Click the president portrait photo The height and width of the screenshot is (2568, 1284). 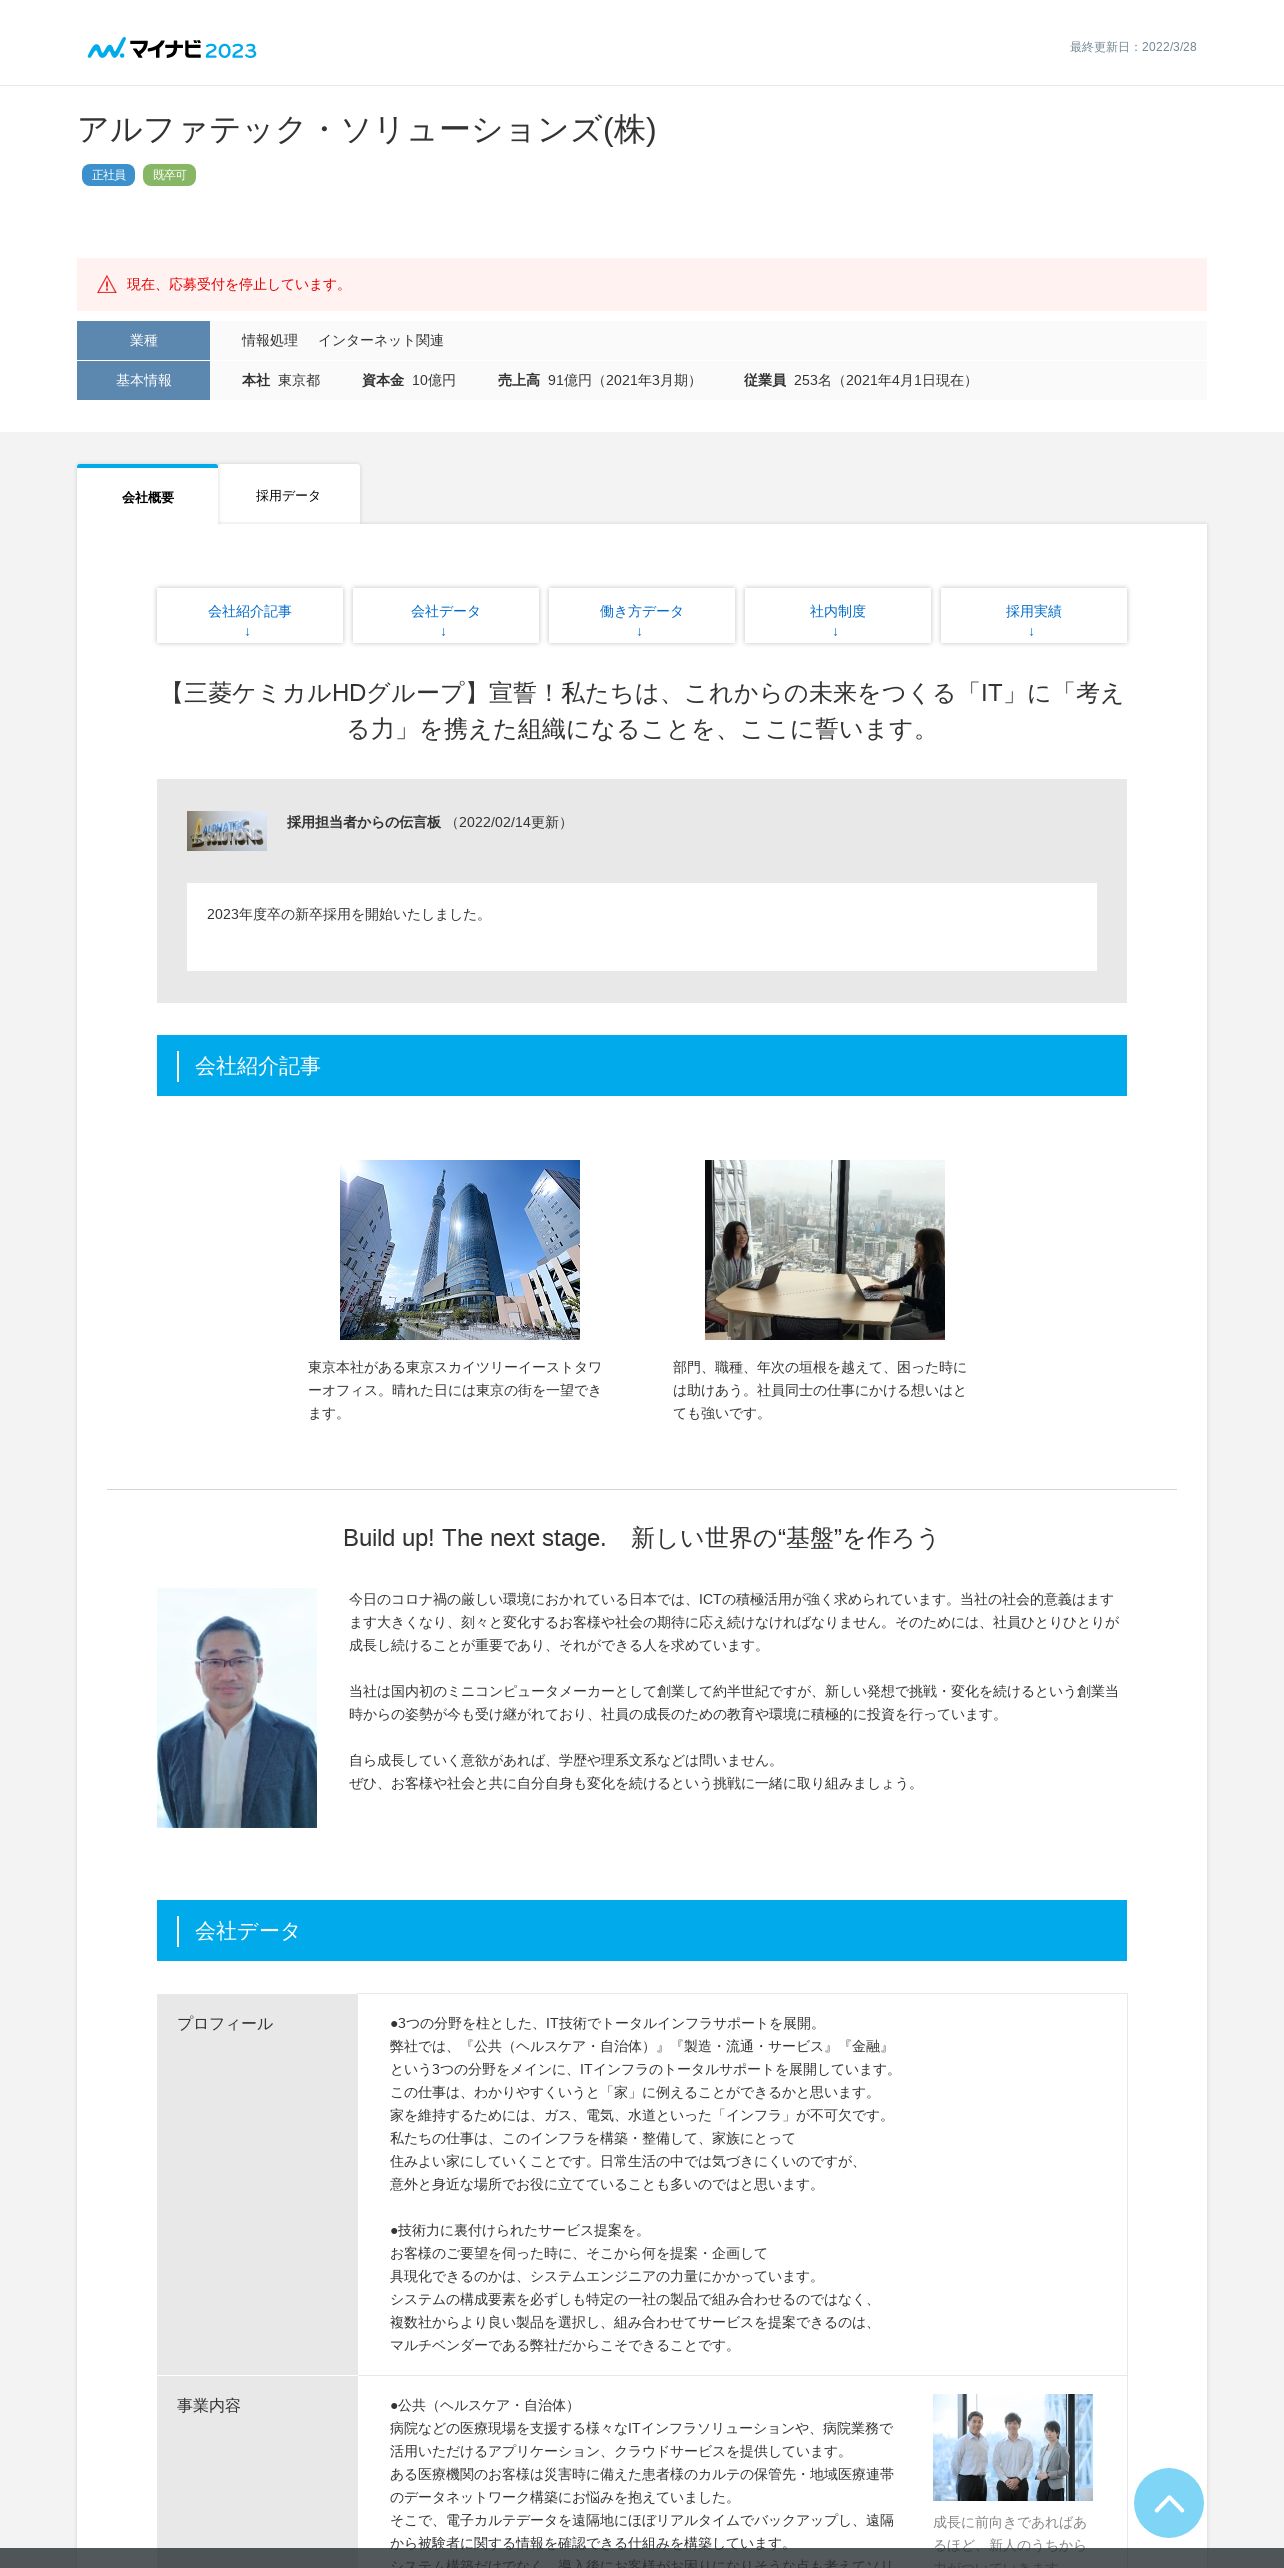tap(237, 1708)
